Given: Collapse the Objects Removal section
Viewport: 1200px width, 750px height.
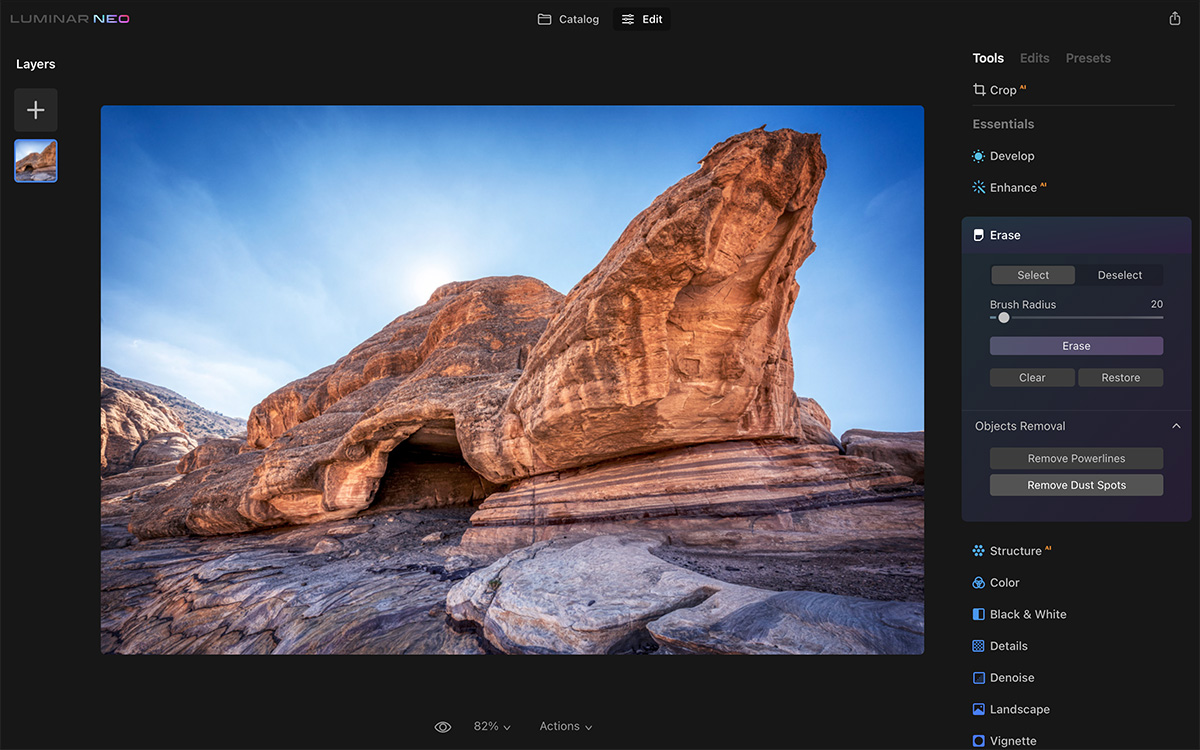Looking at the screenshot, I should [x=1176, y=426].
